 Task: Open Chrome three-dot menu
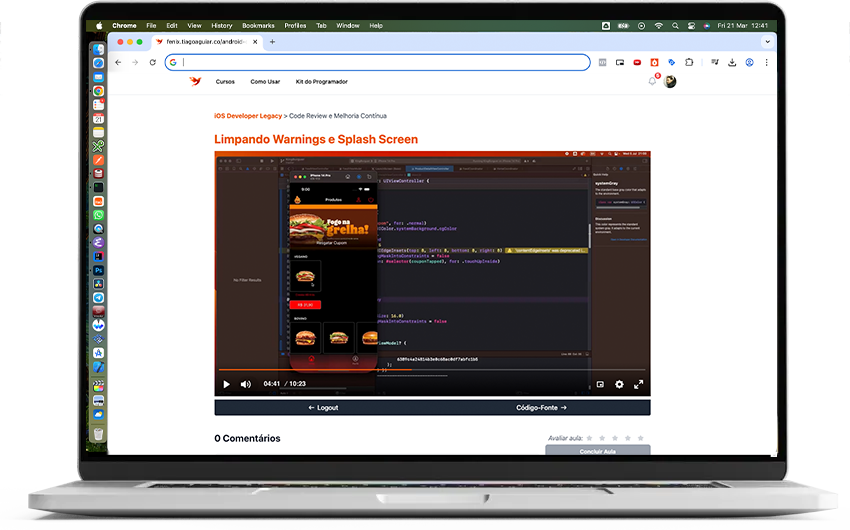(x=767, y=62)
